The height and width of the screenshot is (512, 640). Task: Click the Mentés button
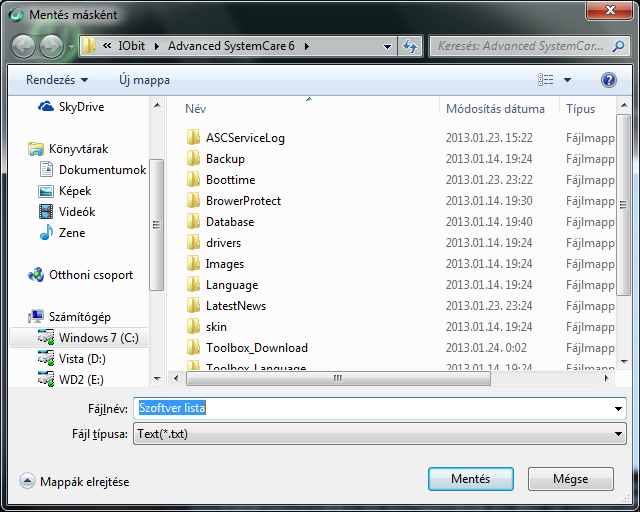pyautogui.click(x=471, y=479)
